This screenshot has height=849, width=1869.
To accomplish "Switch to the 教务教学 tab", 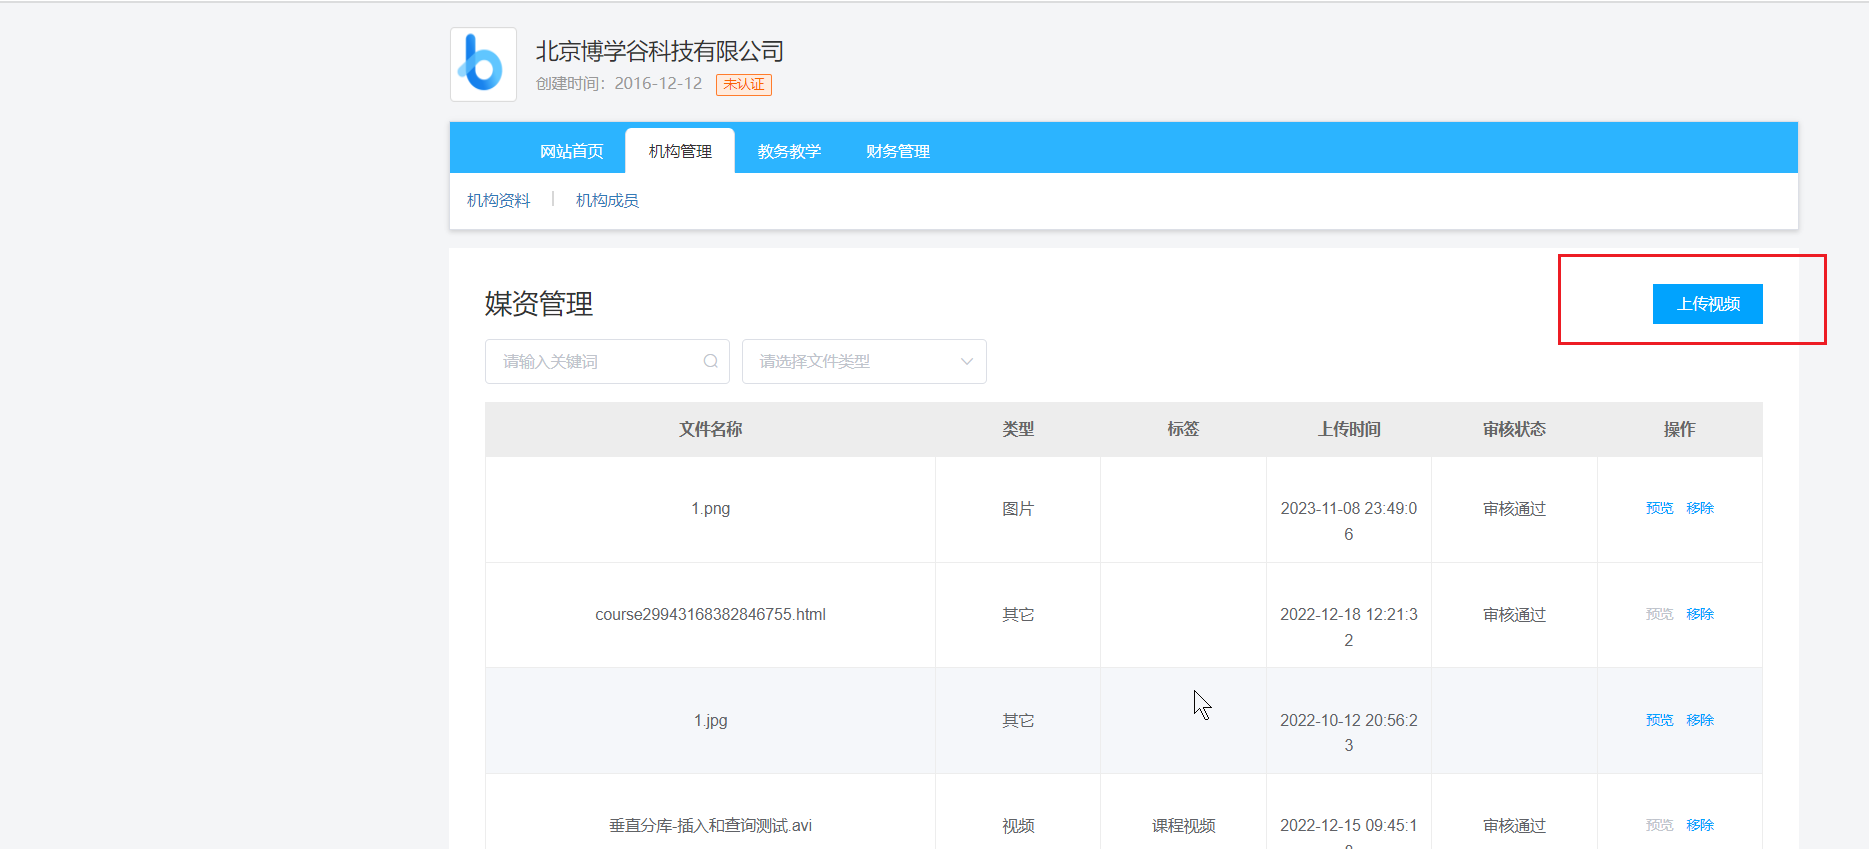I will pyautogui.click(x=789, y=151).
